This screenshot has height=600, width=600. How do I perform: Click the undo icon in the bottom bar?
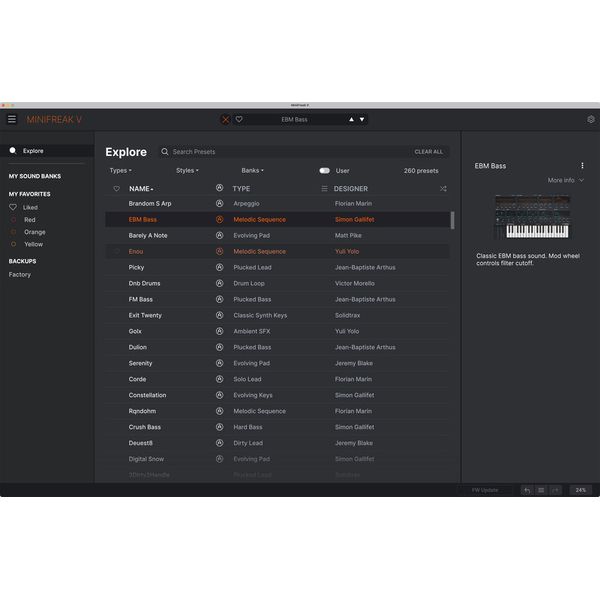tap(527, 490)
